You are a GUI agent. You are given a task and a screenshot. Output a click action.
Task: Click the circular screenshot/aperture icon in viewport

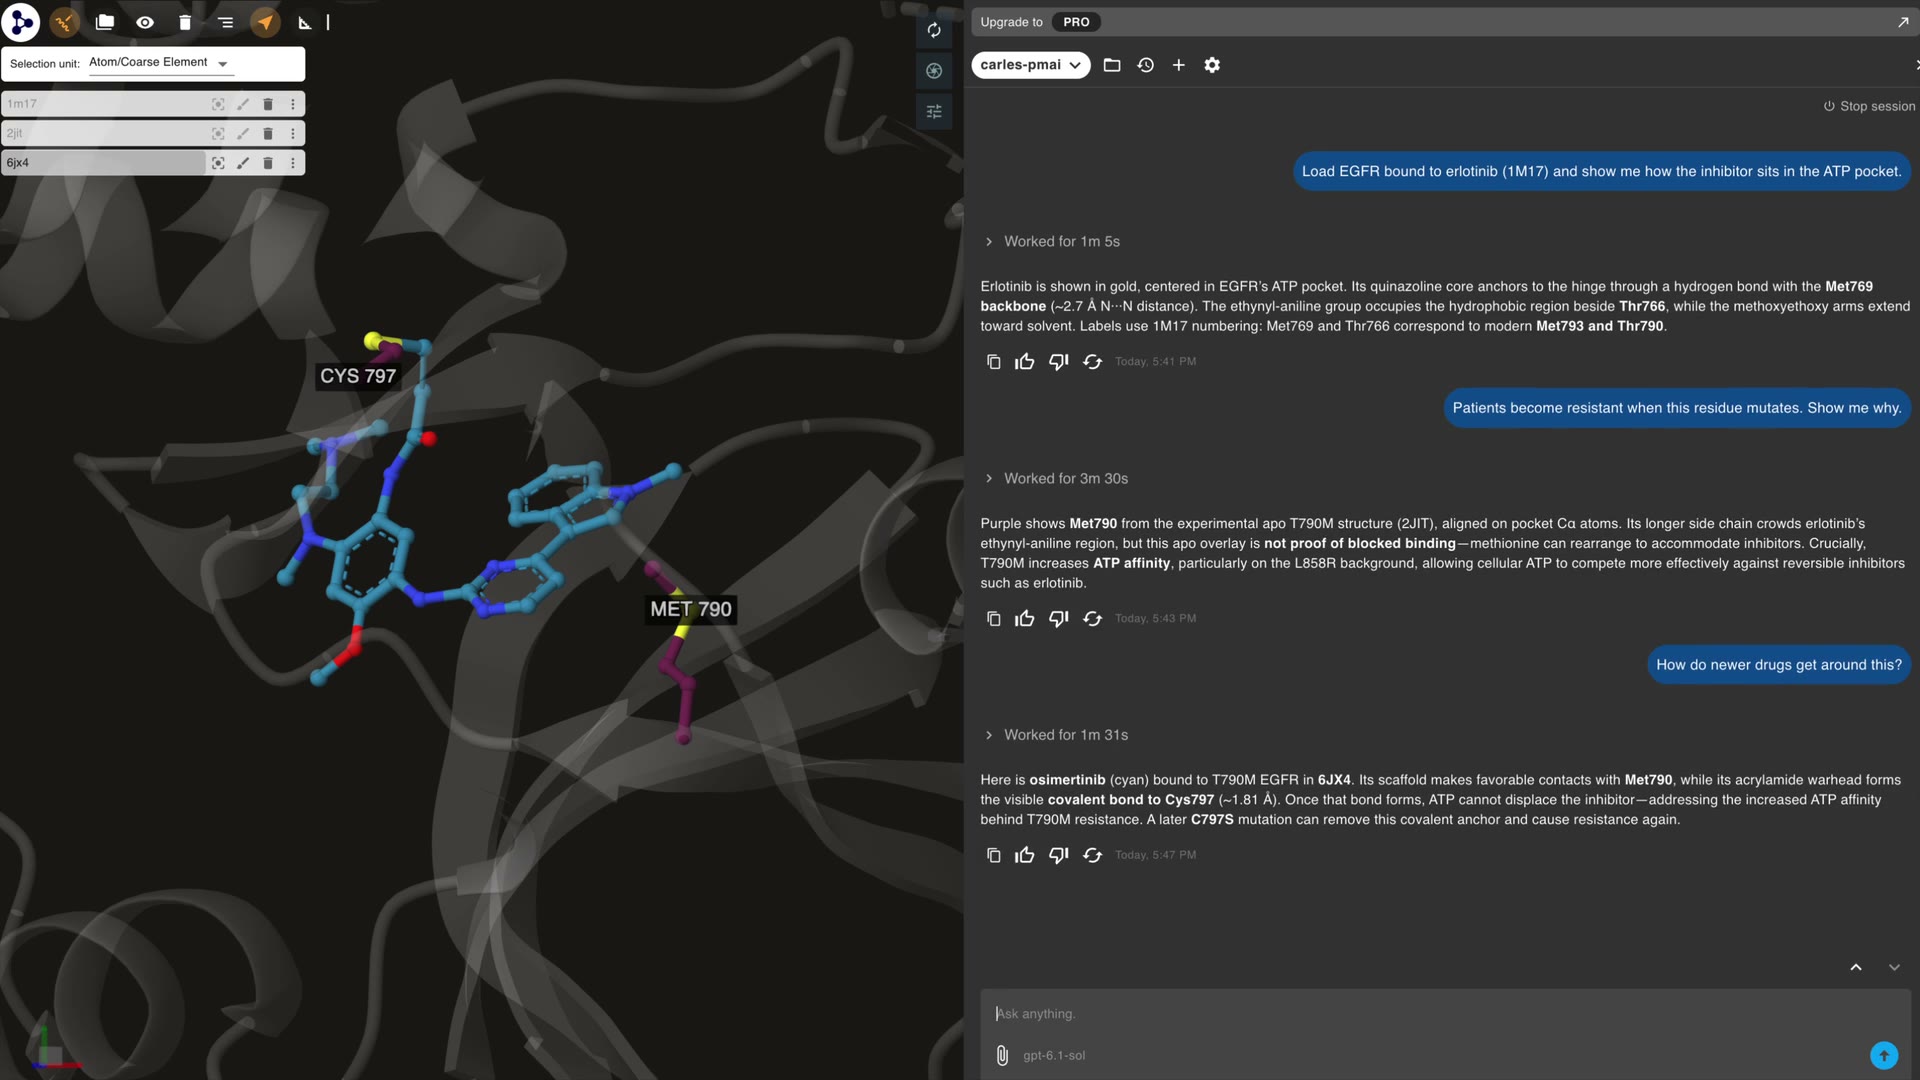[934, 71]
